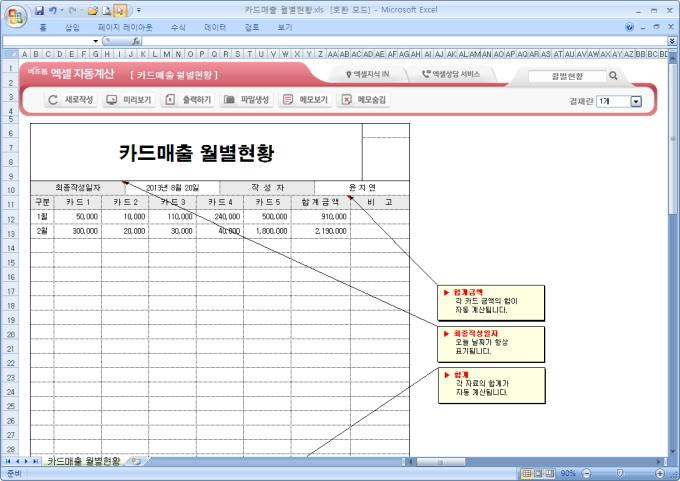Redo the last undone action
Viewport: 680px width, 481px height.
pyautogui.click(x=72, y=10)
